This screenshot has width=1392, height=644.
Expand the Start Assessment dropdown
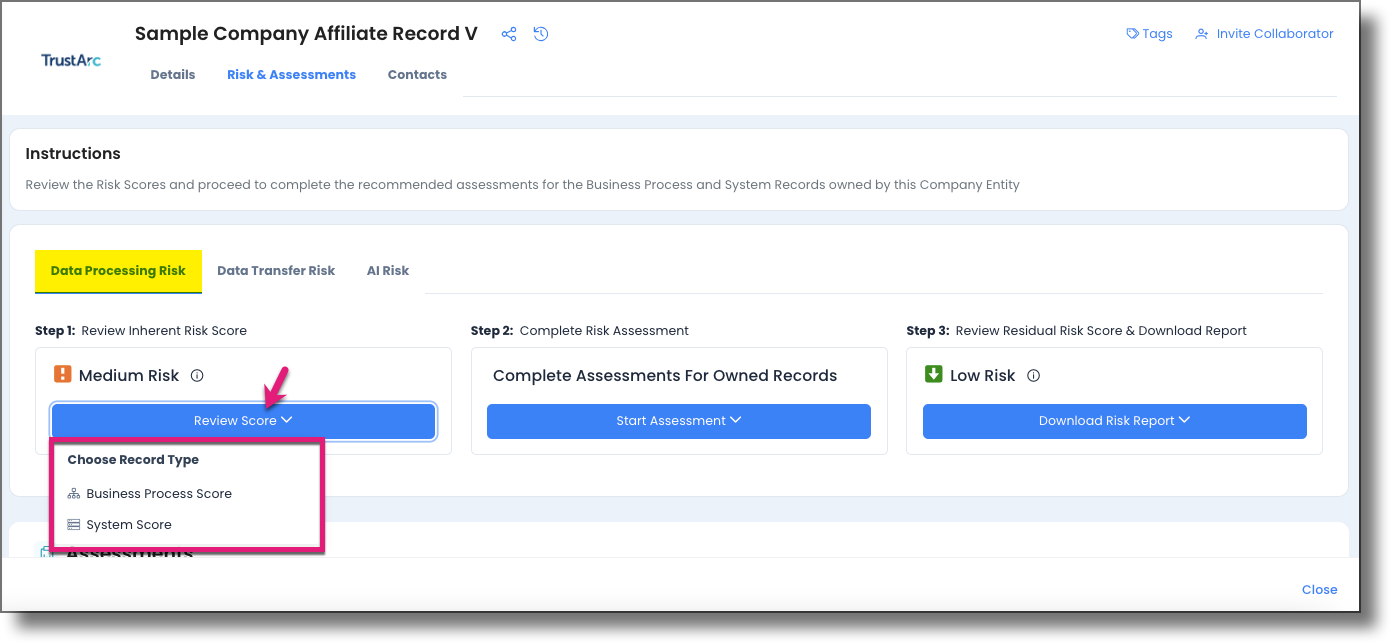(x=679, y=421)
